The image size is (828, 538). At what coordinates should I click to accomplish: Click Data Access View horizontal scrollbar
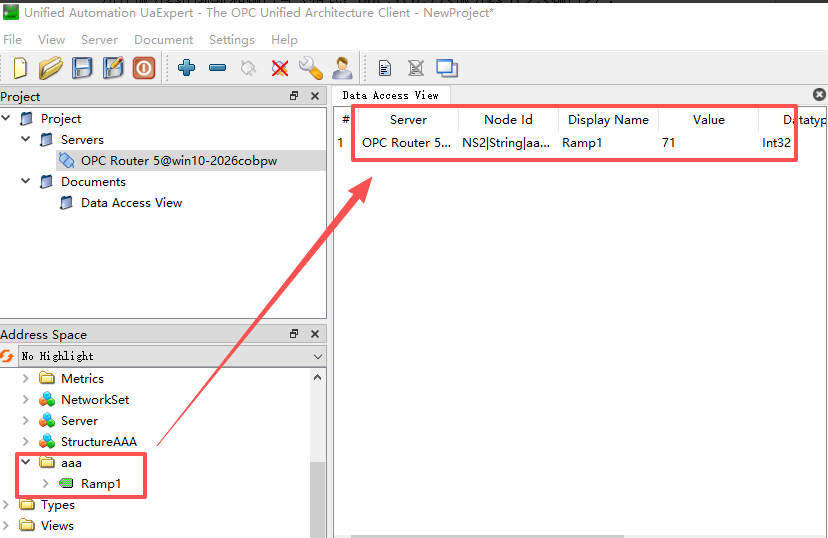click(487, 536)
